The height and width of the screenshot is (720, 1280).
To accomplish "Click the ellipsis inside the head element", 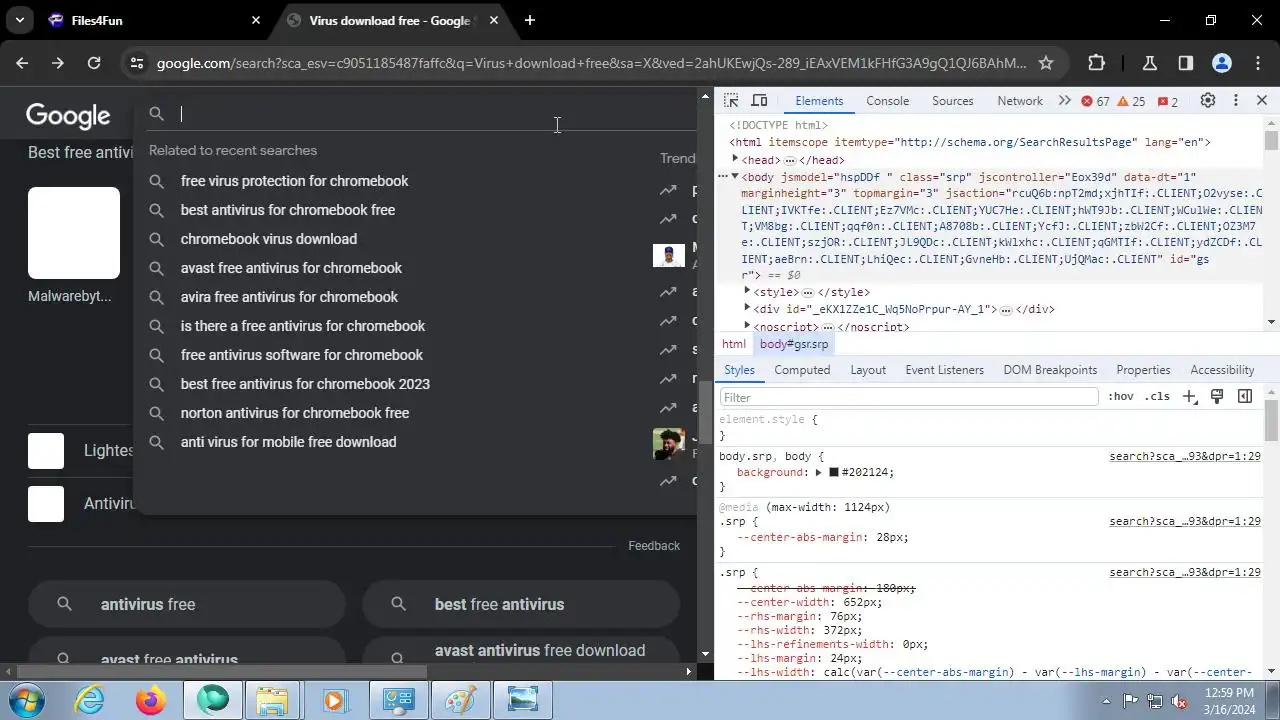I will point(790,160).
